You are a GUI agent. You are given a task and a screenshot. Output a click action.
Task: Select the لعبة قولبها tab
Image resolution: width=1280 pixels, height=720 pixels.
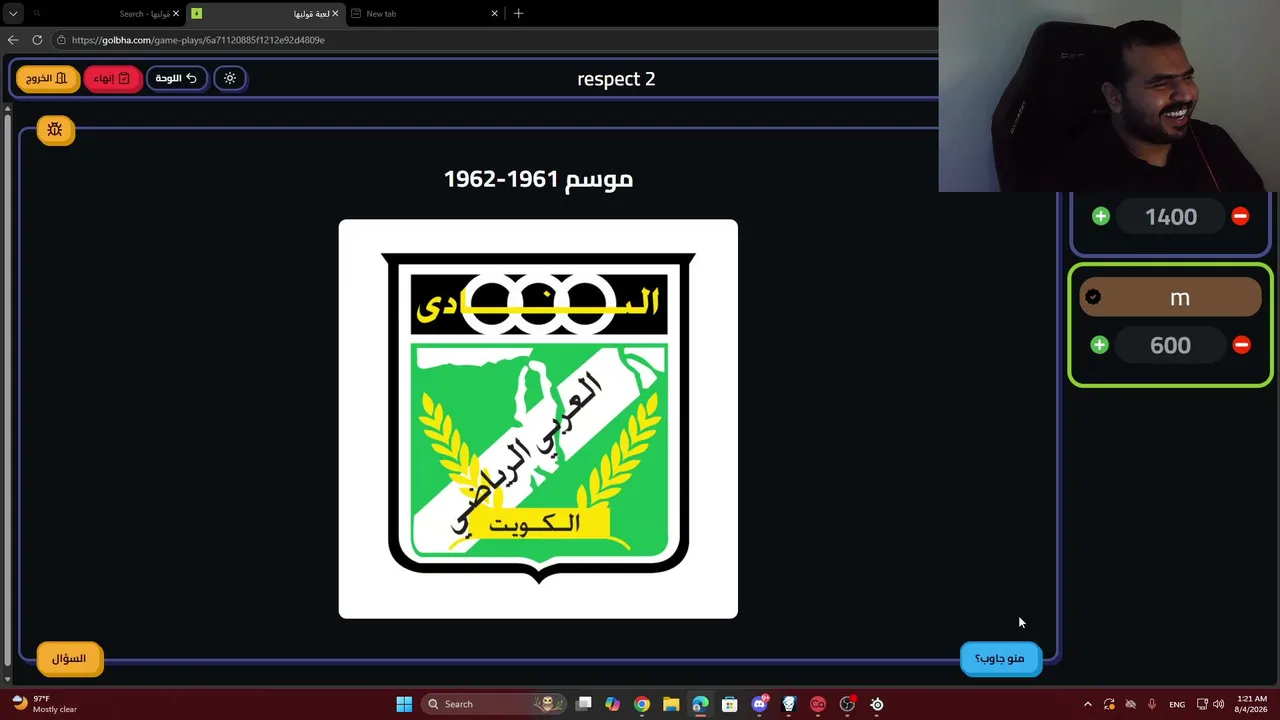pos(265,14)
